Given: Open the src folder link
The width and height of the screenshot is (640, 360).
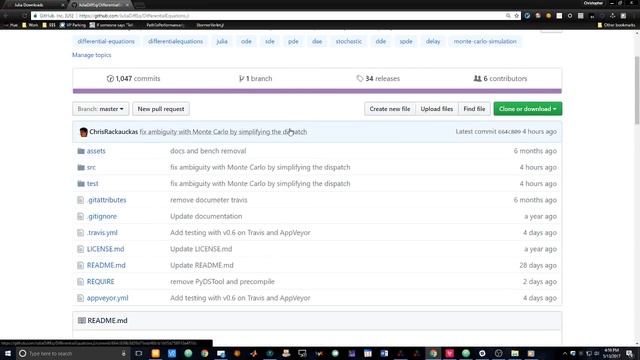Looking at the screenshot, I should pyautogui.click(x=91, y=167).
